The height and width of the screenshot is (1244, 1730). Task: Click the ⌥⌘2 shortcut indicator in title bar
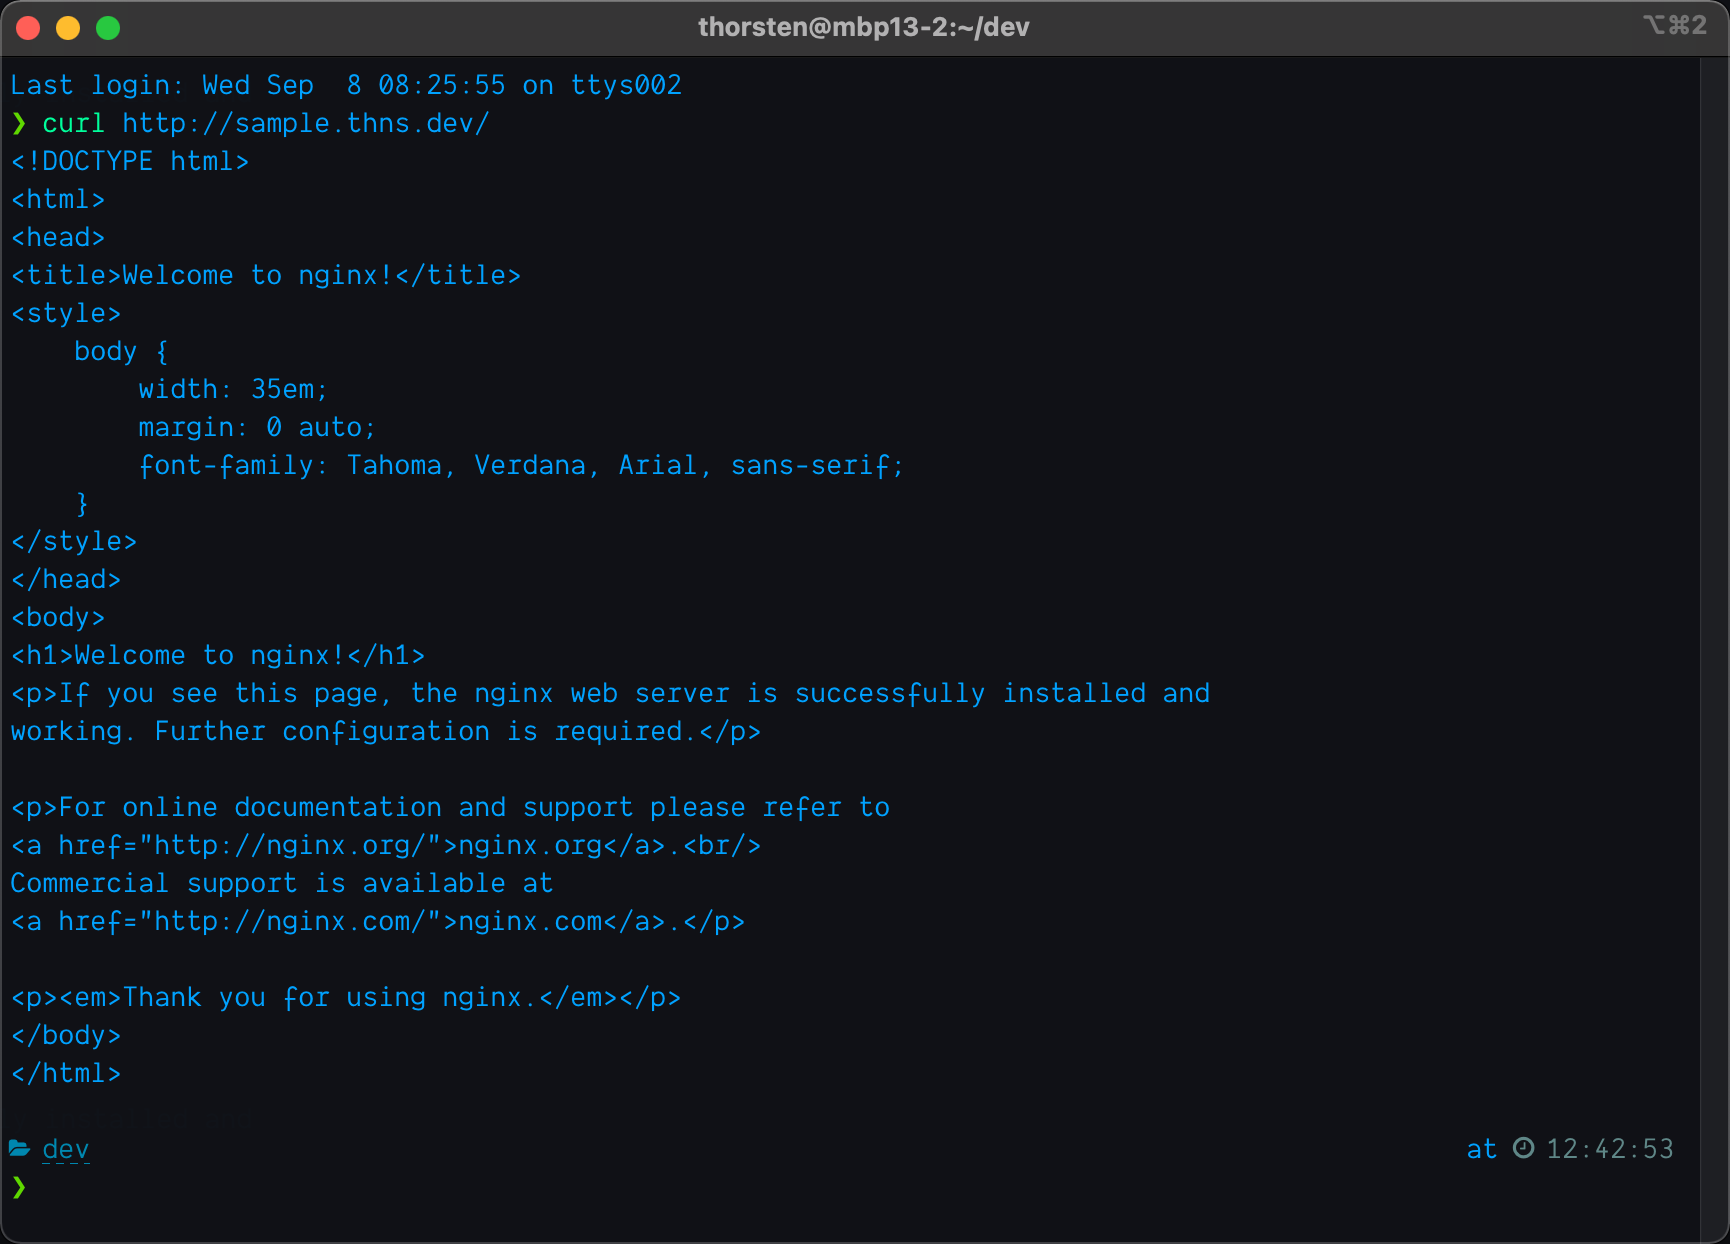(x=1674, y=26)
